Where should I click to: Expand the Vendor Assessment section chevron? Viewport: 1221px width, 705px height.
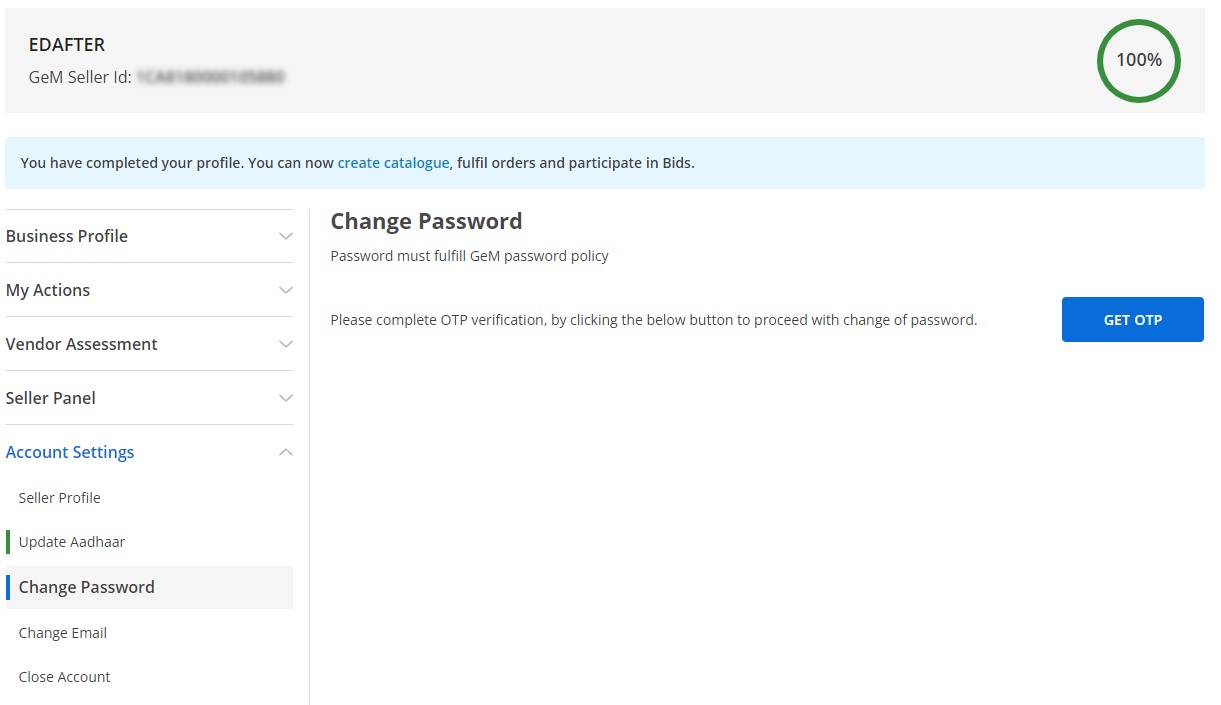click(x=287, y=343)
